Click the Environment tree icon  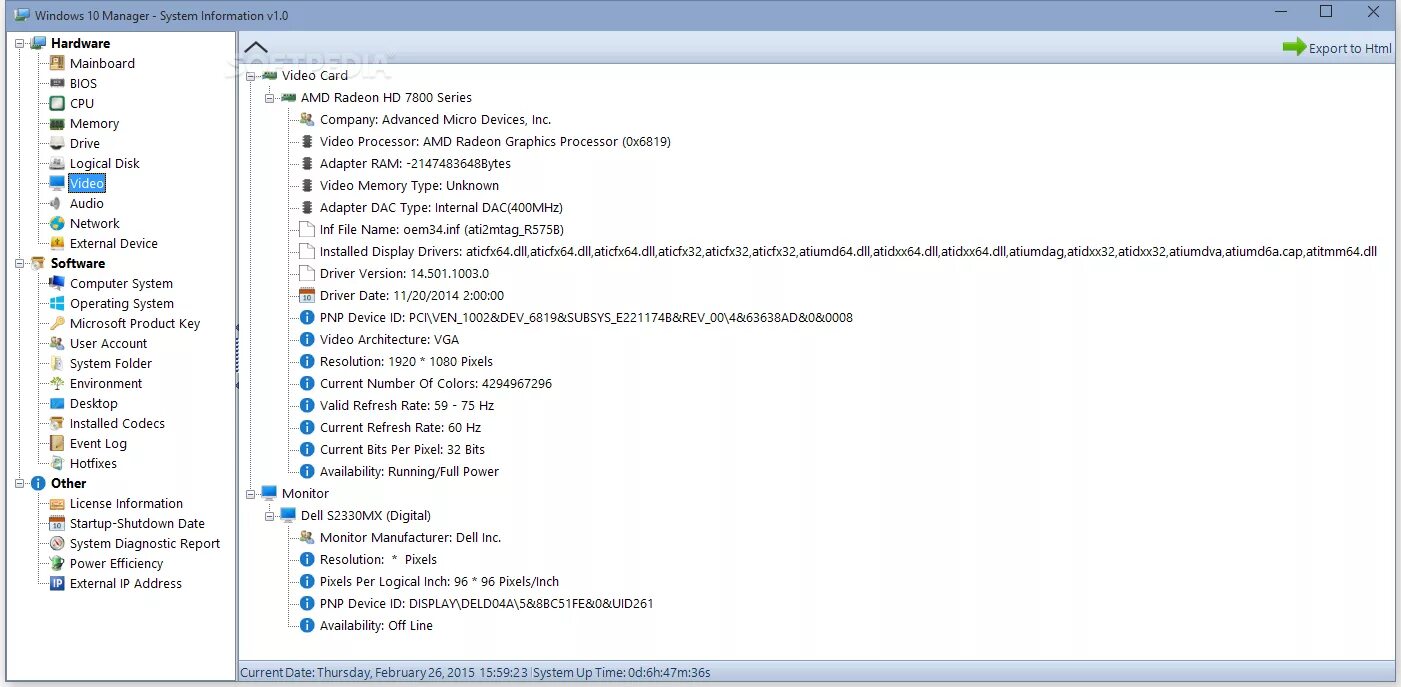point(57,383)
